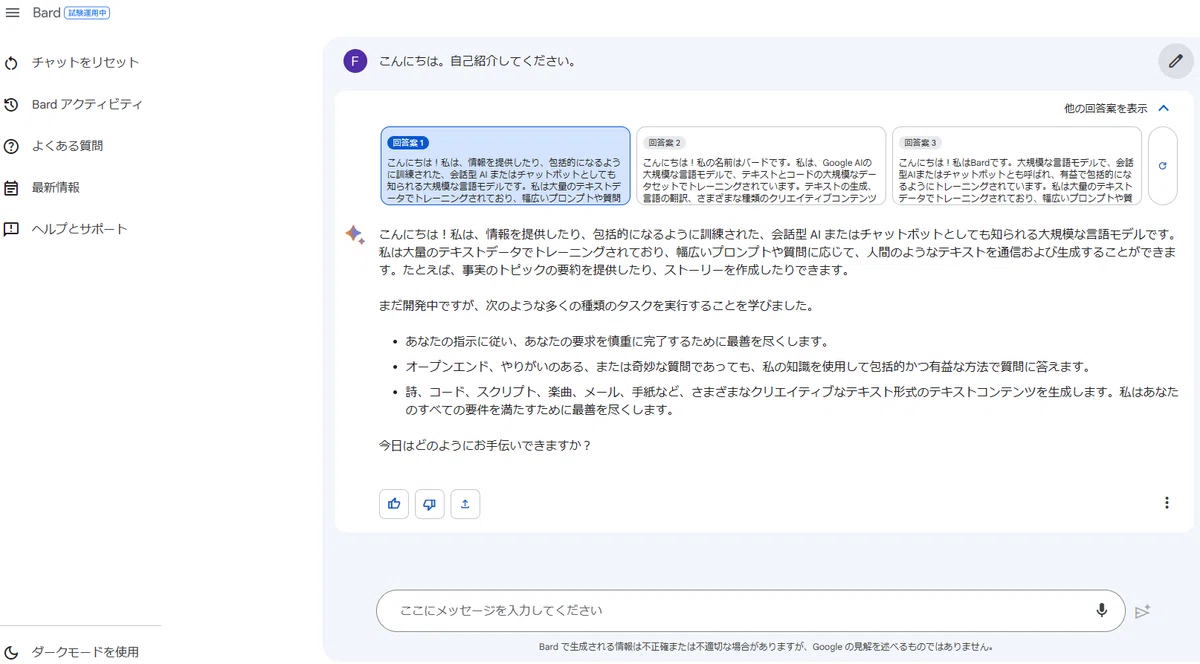Click text 今日はどのようにお手伝いできますか？
The image size is (1200, 664).
coord(485,445)
